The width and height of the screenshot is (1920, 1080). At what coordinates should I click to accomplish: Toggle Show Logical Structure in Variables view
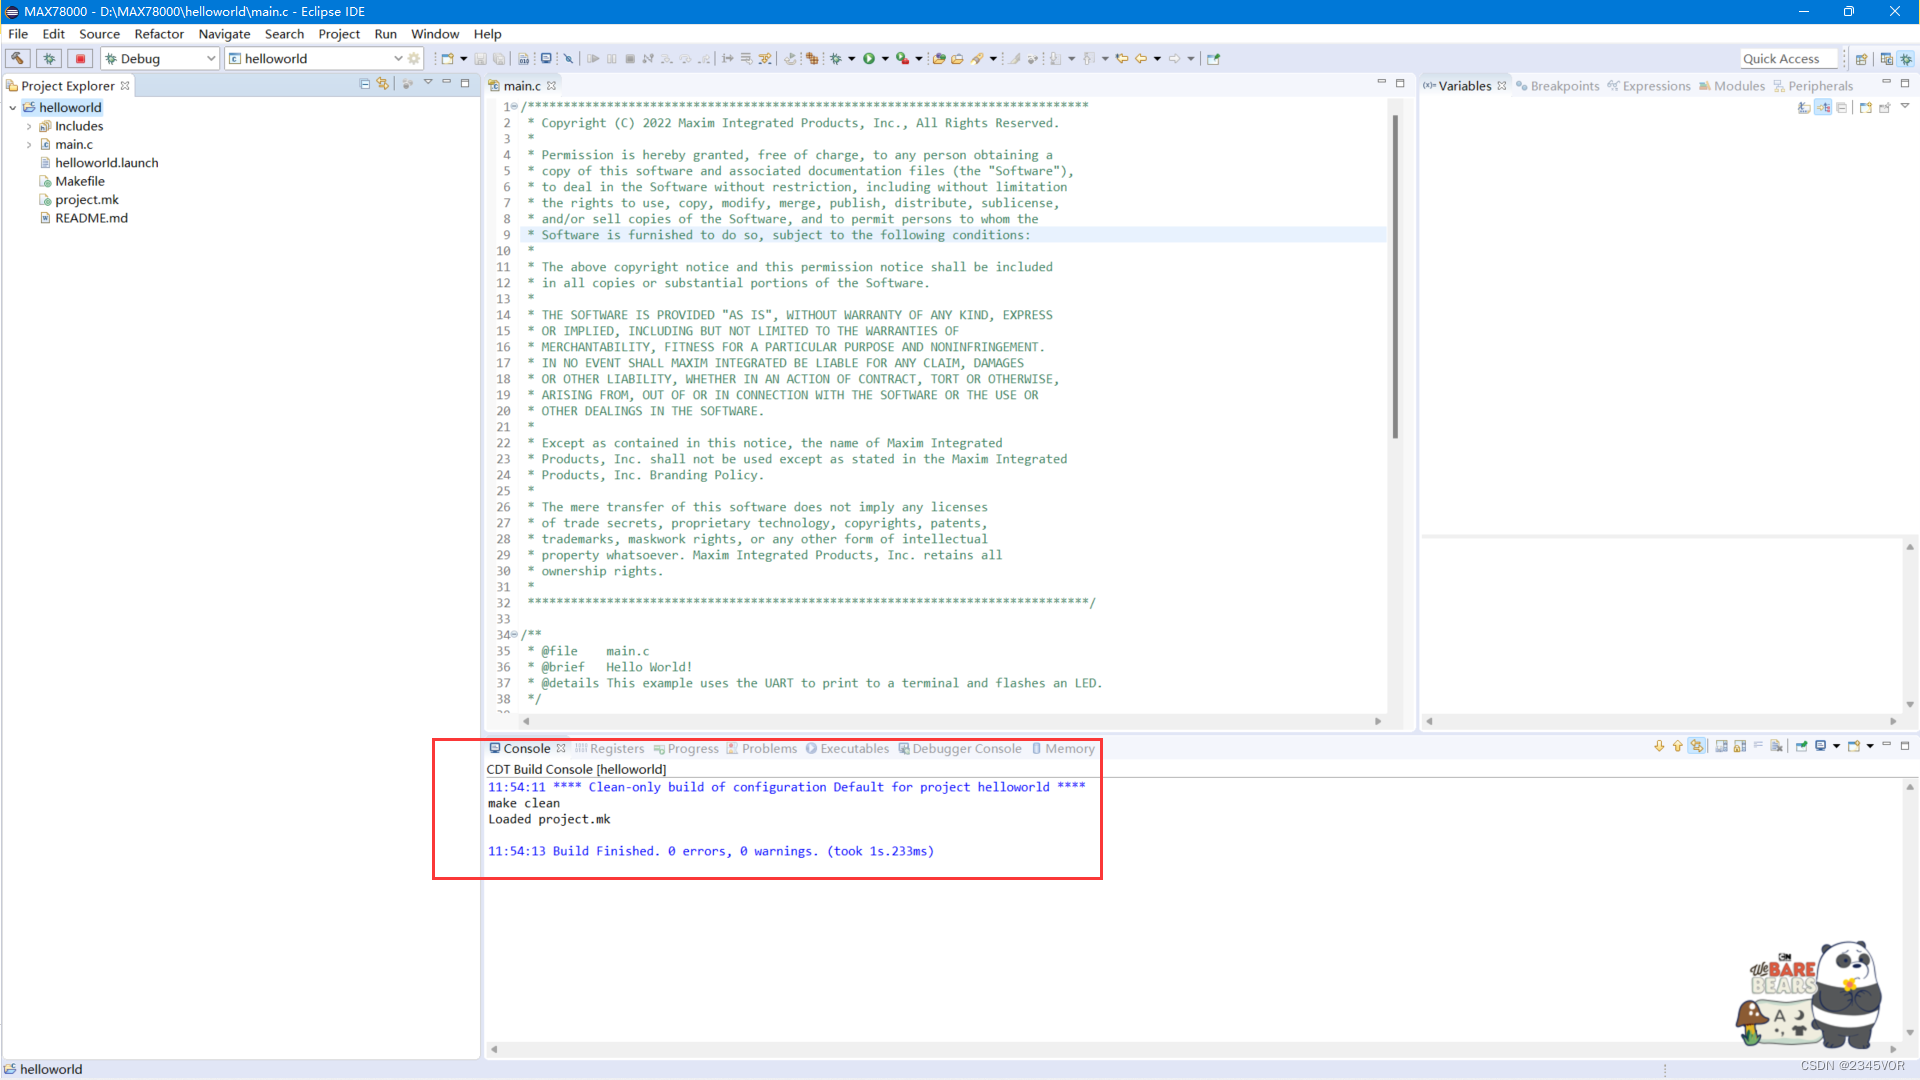pos(1823,107)
